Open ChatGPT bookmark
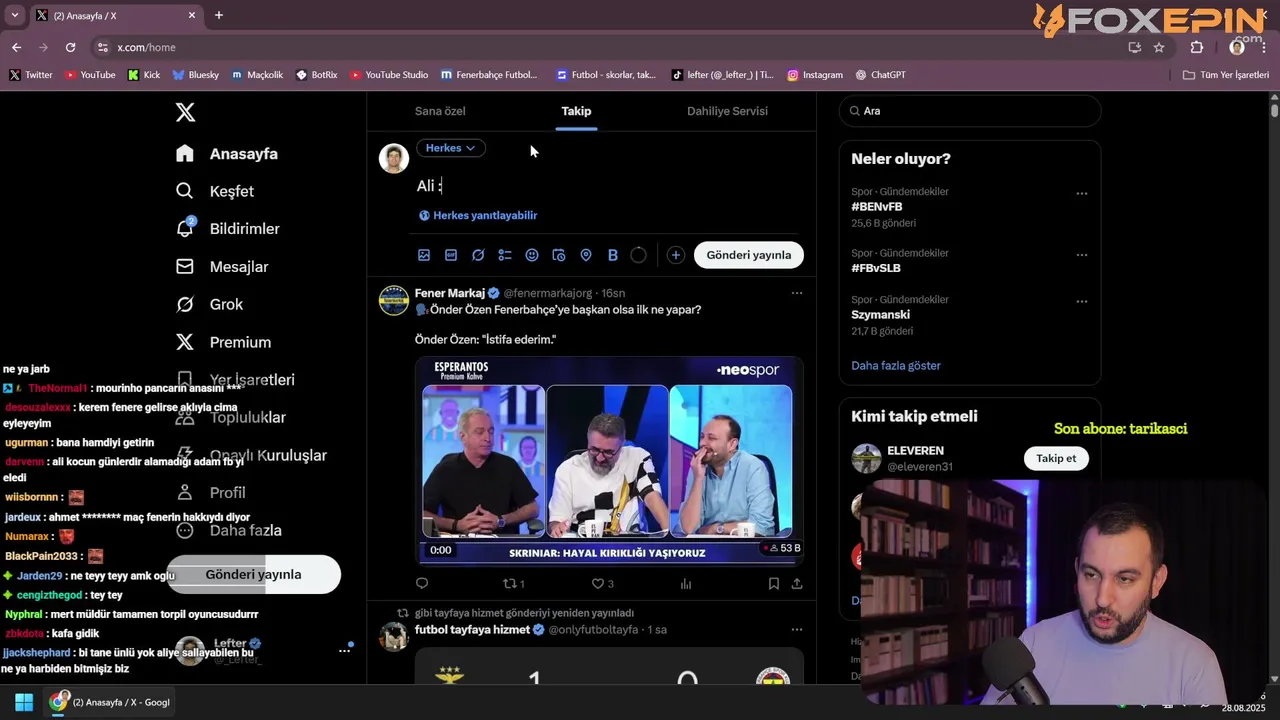 pos(881,75)
